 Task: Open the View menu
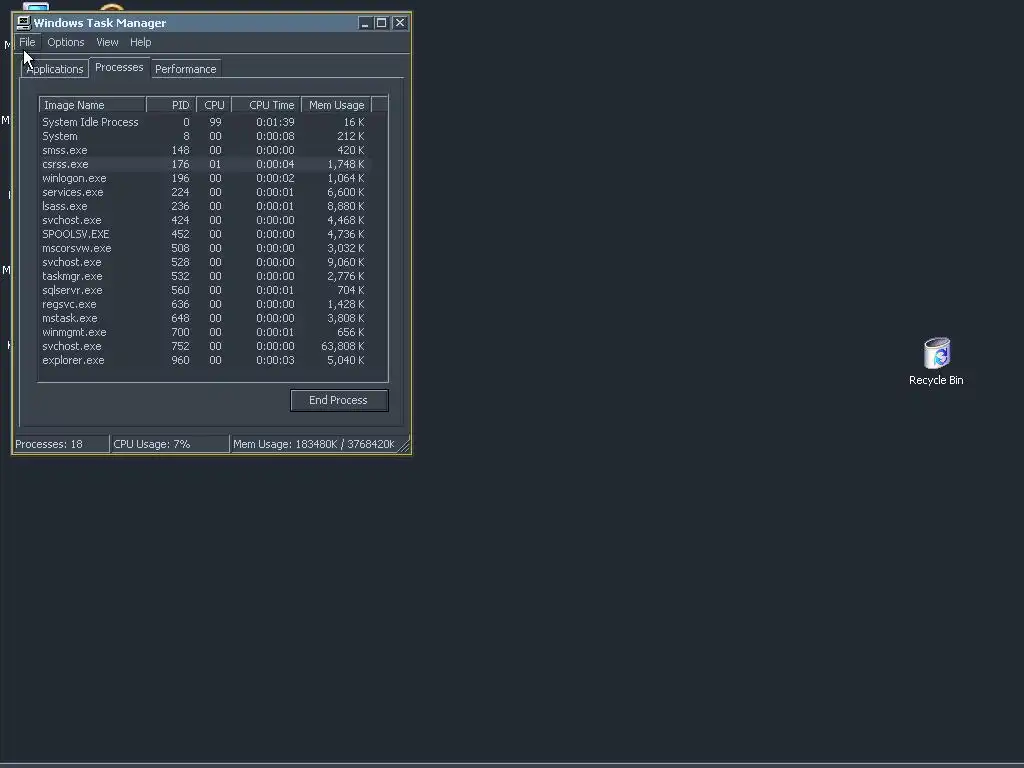[107, 42]
